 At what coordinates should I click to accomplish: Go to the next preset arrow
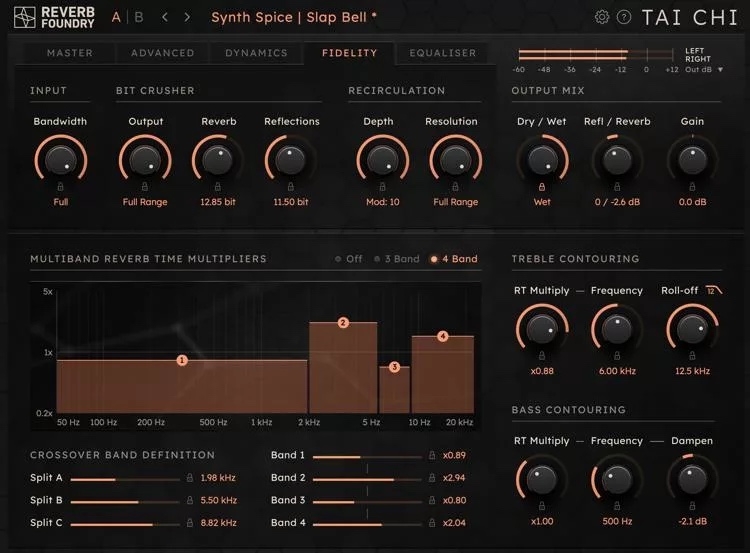tap(187, 17)
